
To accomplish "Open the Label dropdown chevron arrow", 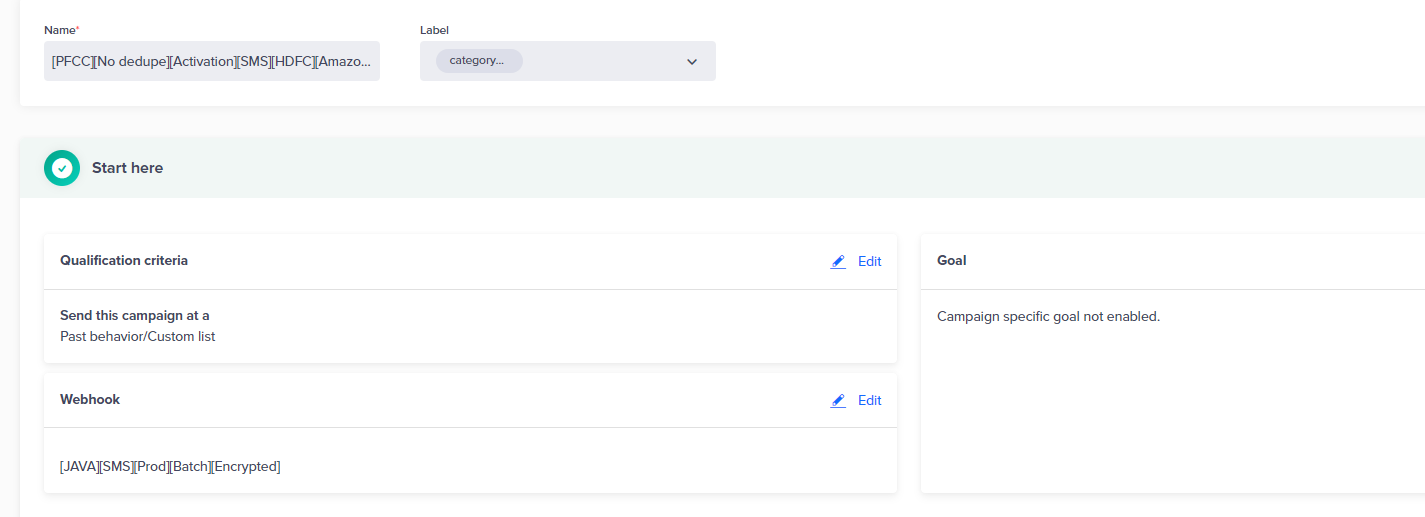I will point(692,62).
